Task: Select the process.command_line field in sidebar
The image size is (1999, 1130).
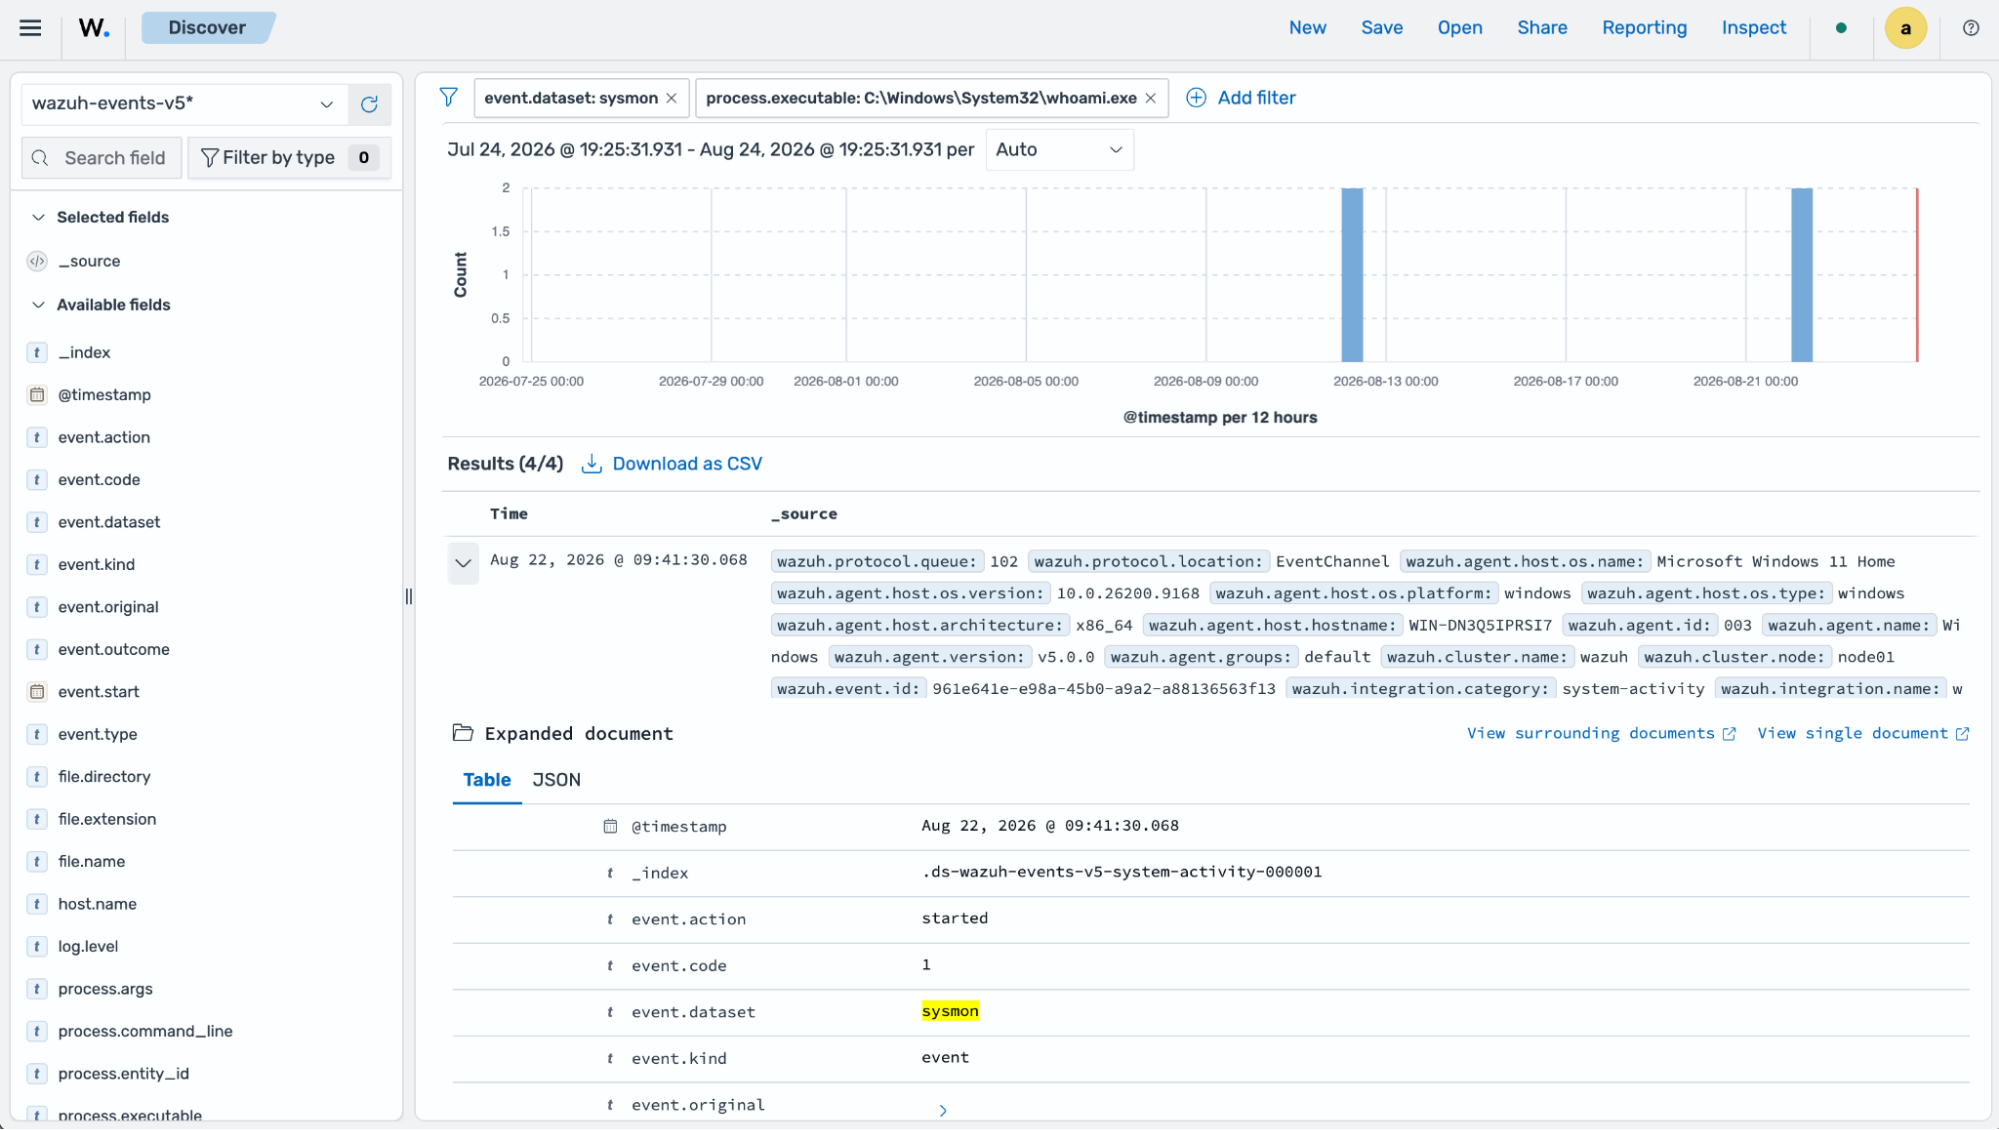Action: (145, 1031)
